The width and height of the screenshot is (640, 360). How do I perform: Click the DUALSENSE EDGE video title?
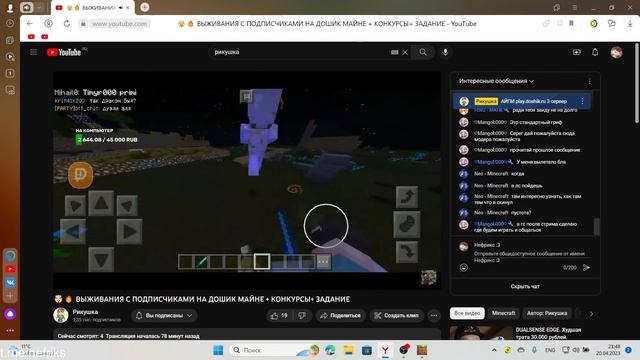tap(548, 333)
